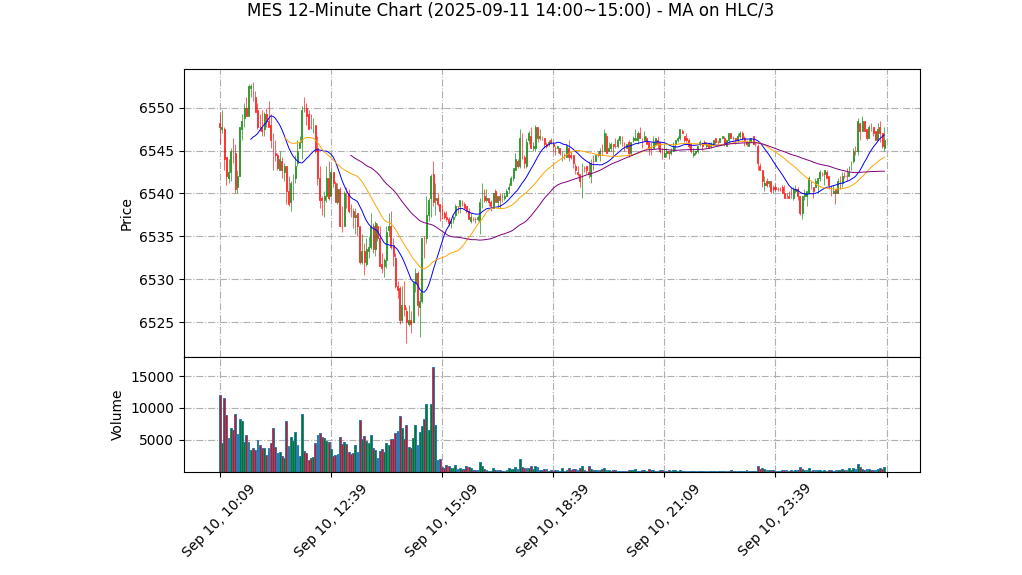Click the 6535 price axis label
The image size is (1022, 575).
156,237
